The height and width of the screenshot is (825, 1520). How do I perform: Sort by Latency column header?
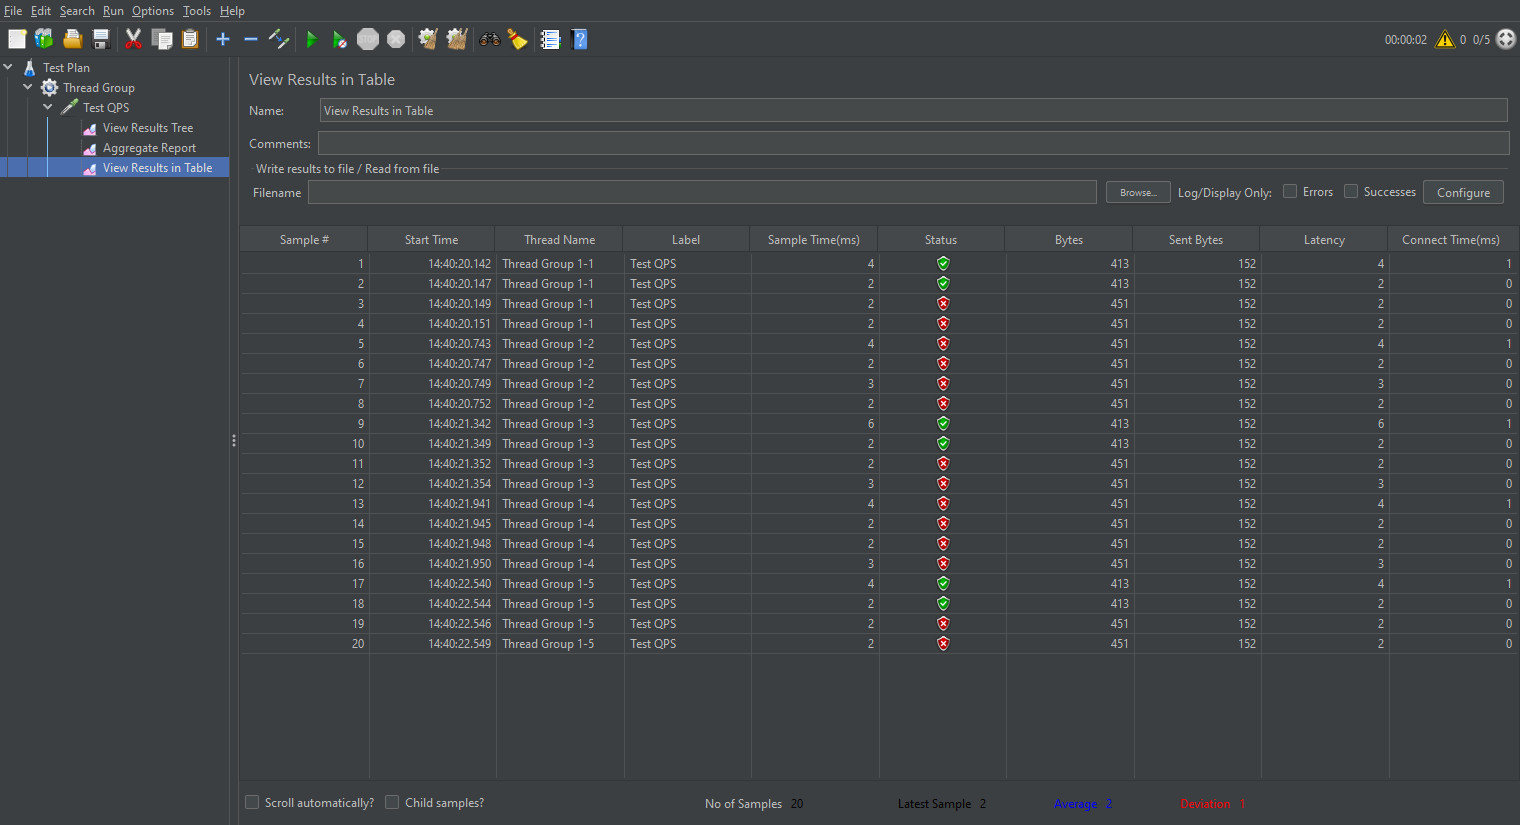click(1324, 240)
